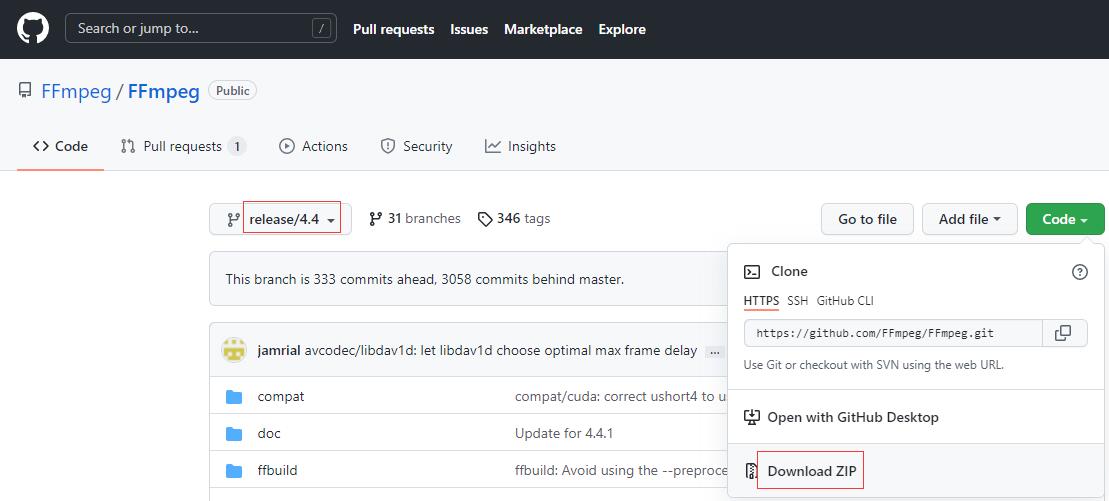Open Issues in top navigation
Viewport: 1109px width, 501px height.
click(469, 29)
